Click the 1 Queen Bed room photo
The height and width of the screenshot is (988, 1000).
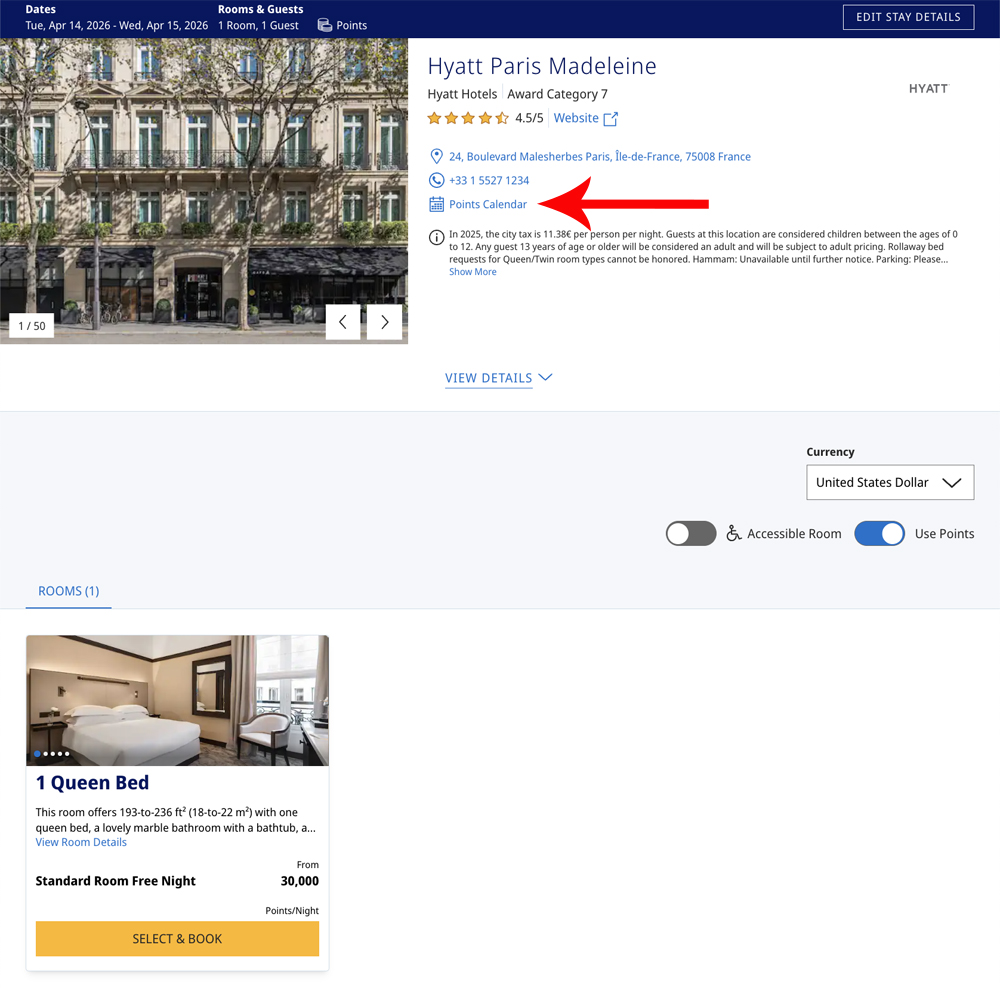pos(177,700)
